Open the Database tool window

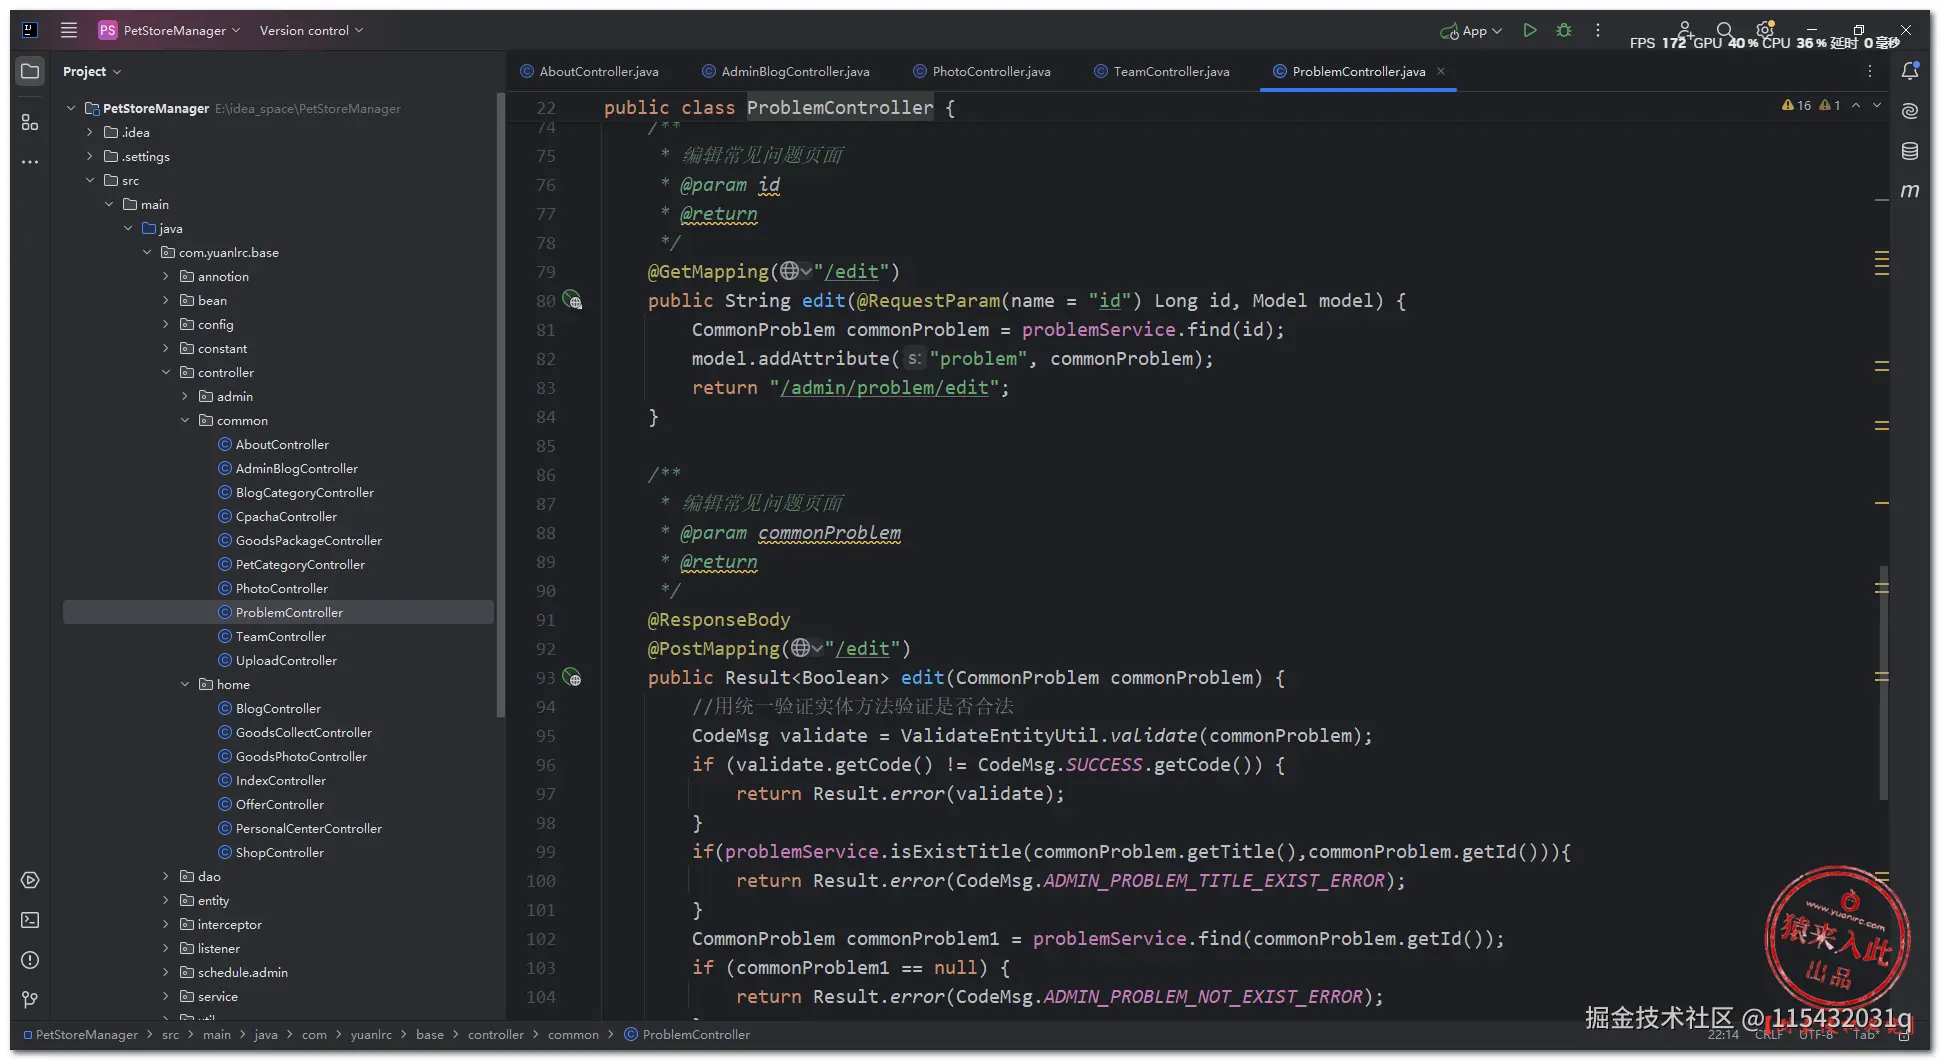[1910, 151]
